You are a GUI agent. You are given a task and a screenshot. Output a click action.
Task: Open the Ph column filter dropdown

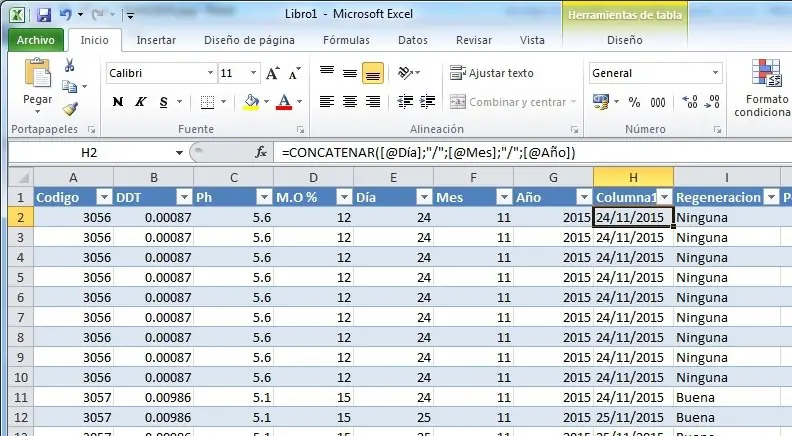coord(264,197)
